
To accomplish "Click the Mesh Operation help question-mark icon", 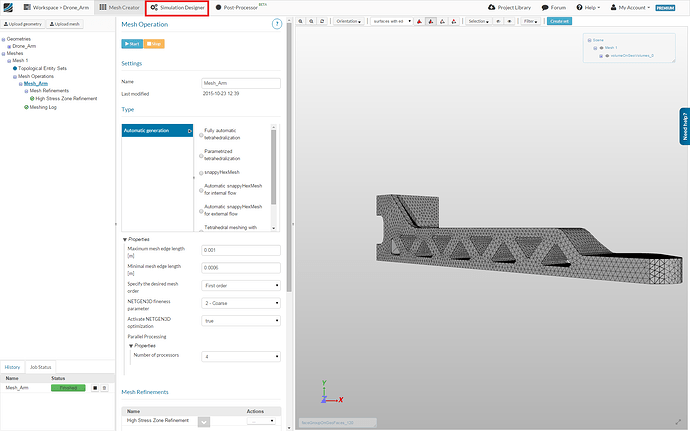I will pyautogui.click(x=276, y=24).
